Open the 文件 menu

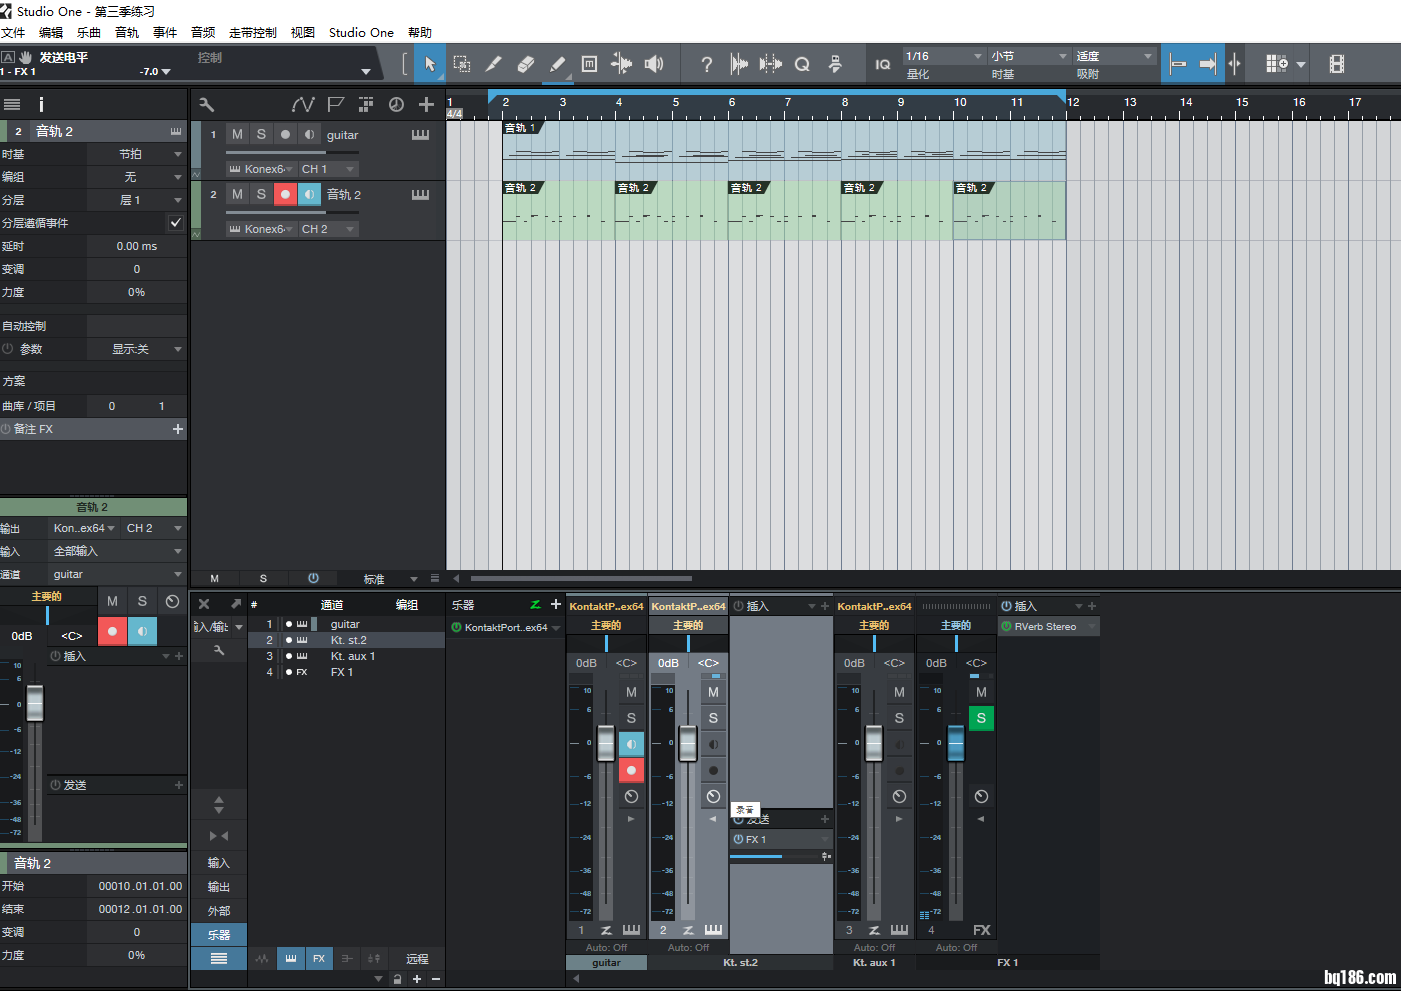point(13,32)
